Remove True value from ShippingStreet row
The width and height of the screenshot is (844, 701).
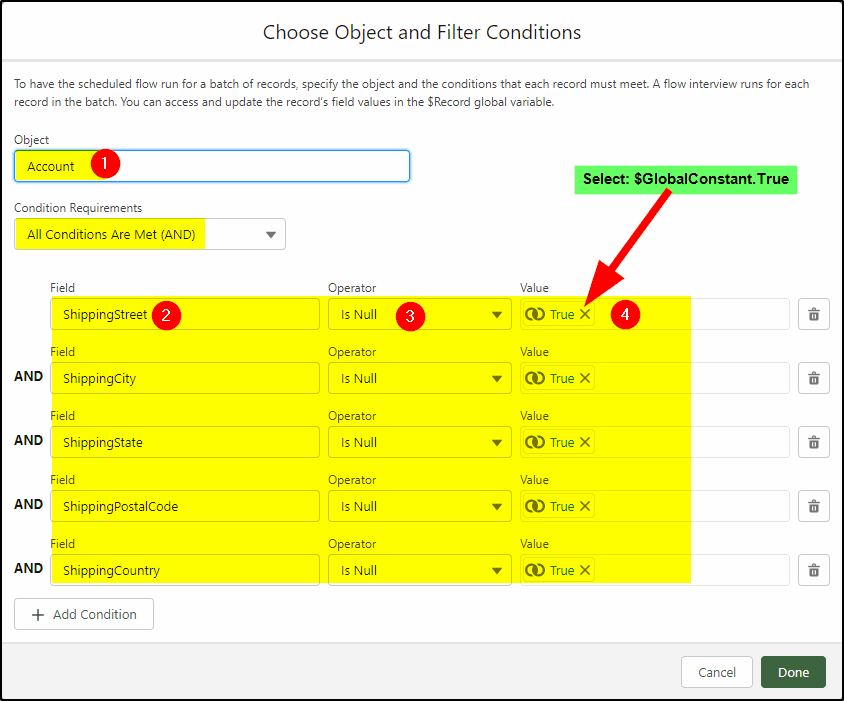point(585,314)
